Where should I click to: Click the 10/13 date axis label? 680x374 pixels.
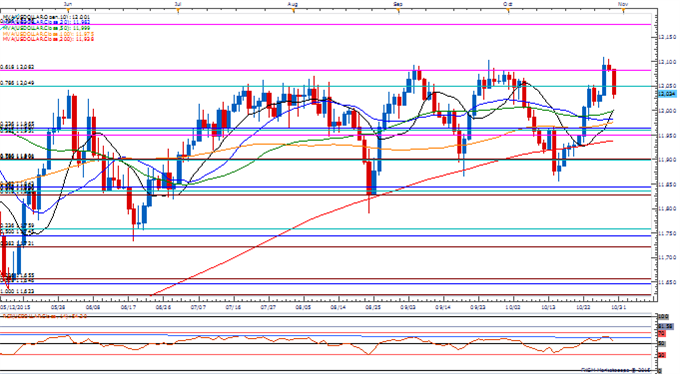549,307
